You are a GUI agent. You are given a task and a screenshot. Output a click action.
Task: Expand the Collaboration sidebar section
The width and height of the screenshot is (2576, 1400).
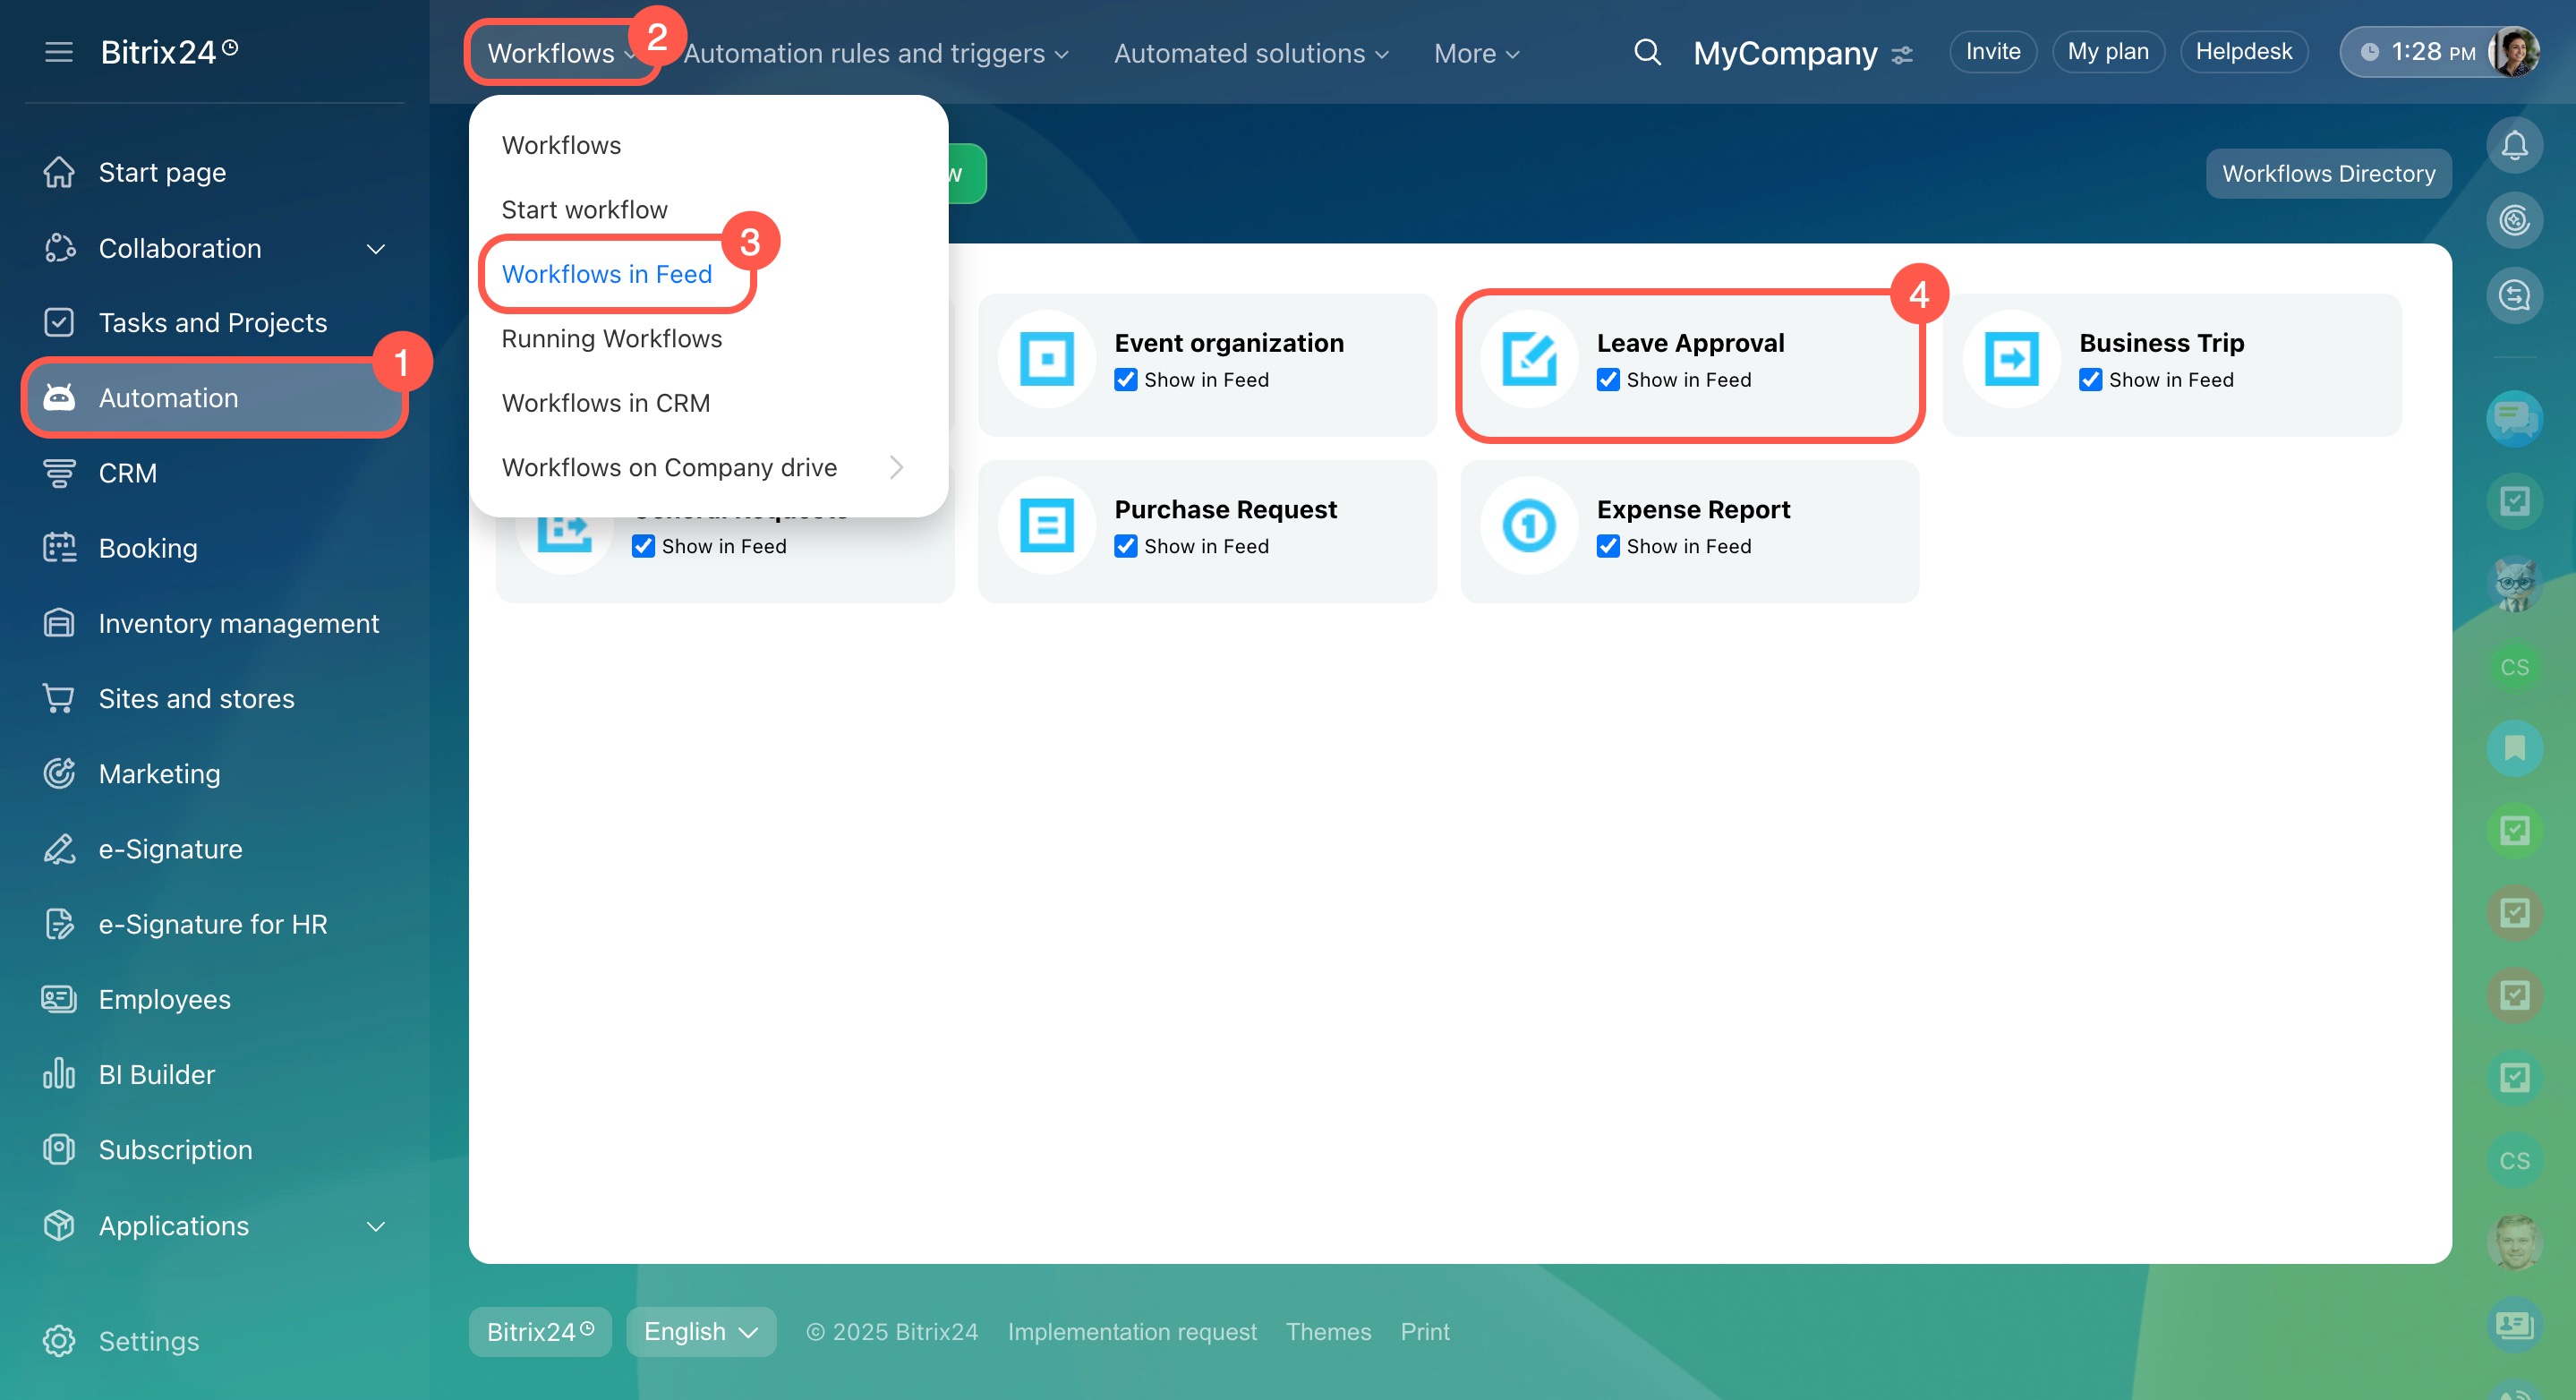375,248
